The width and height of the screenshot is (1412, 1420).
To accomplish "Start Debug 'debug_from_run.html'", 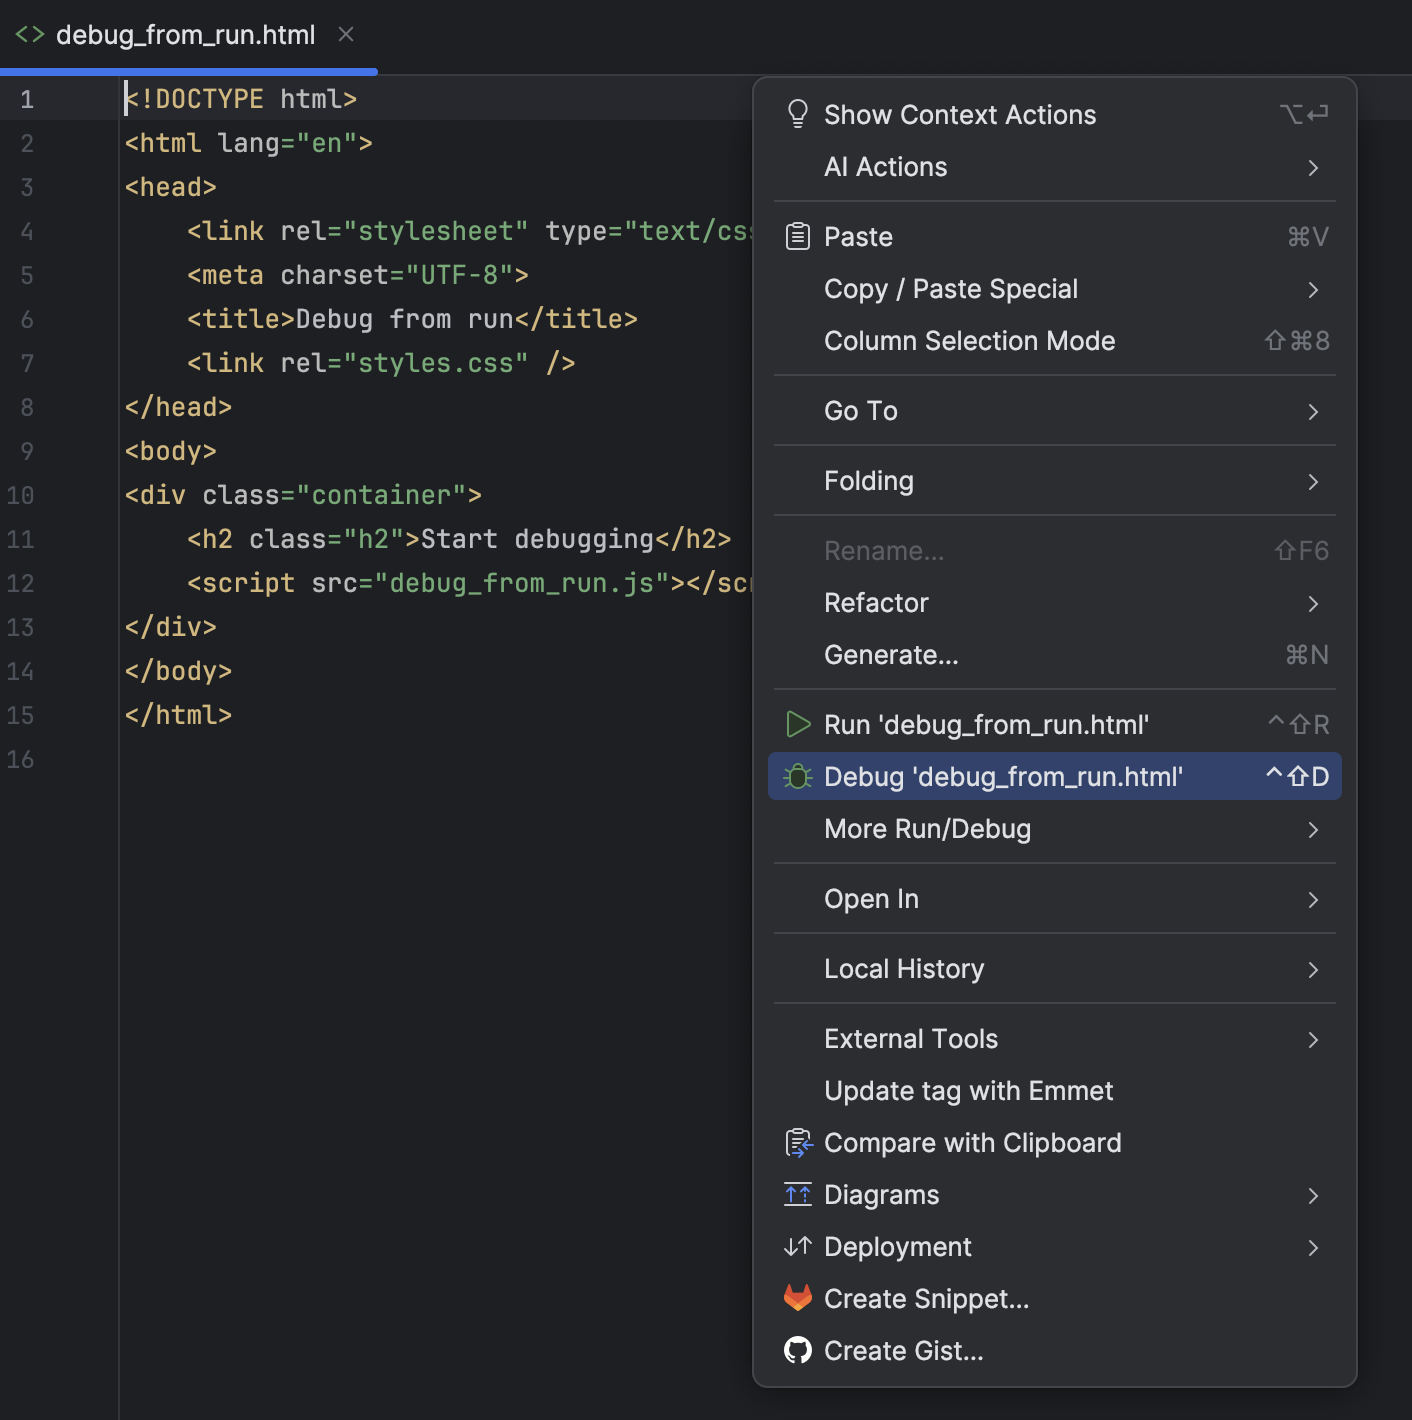I will pos(1054,777).
